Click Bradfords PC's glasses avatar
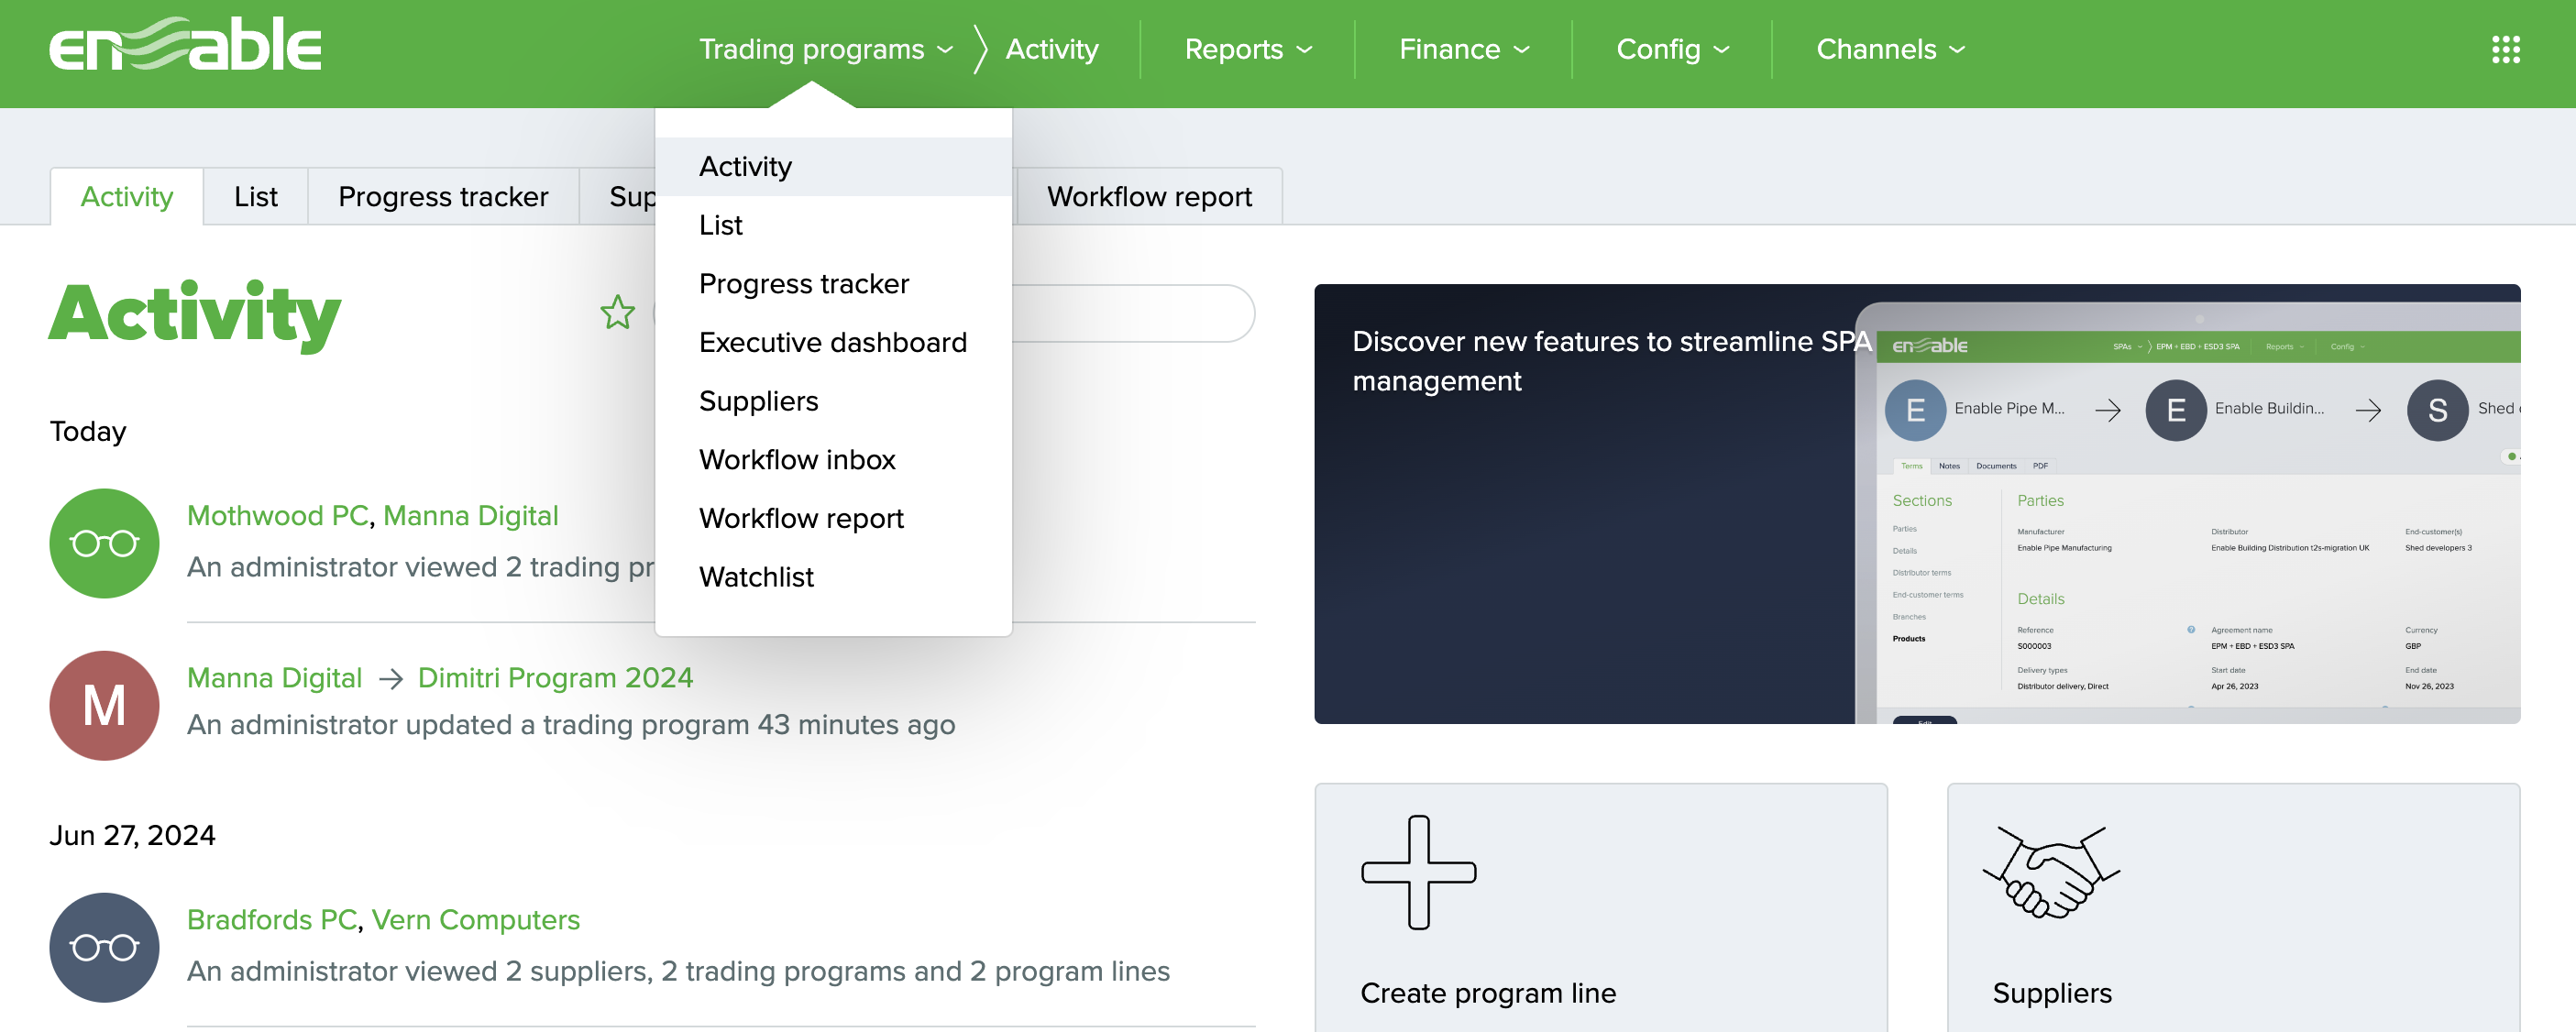2576x1032 pixels. pos(104,947)
